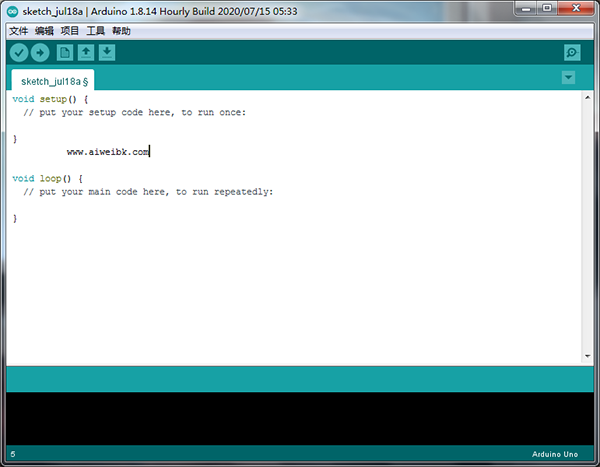The height and width of the screenshot is (467, 600).
Task: Click the www.aiweibk.com text line
Action: [x=108, y=152]
